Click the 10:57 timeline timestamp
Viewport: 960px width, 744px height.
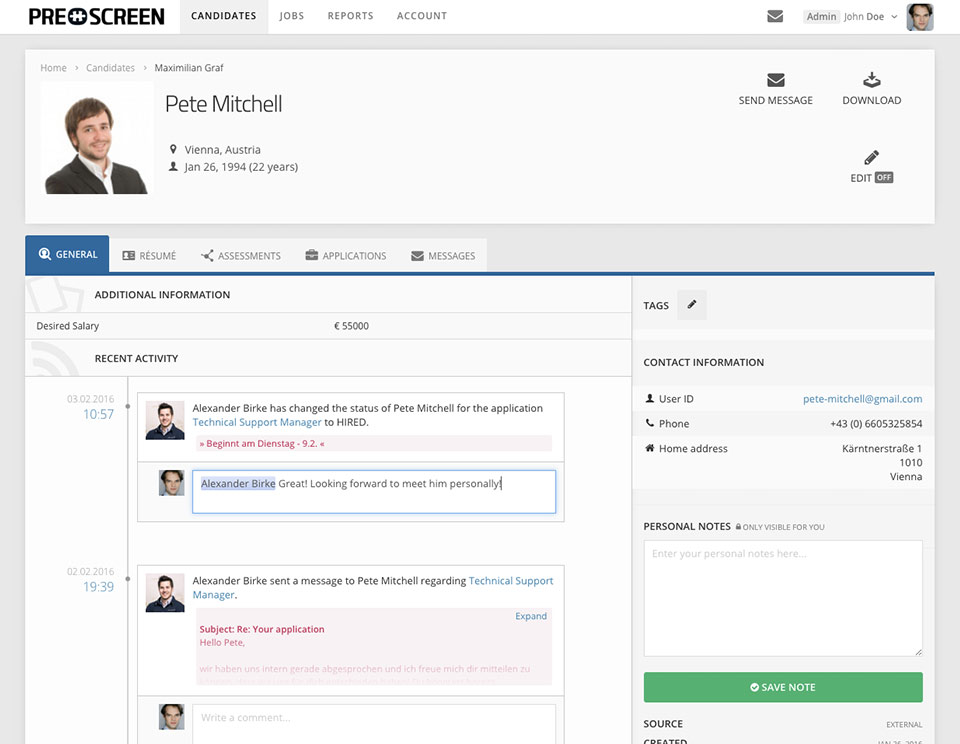click(x=99, y=415)
